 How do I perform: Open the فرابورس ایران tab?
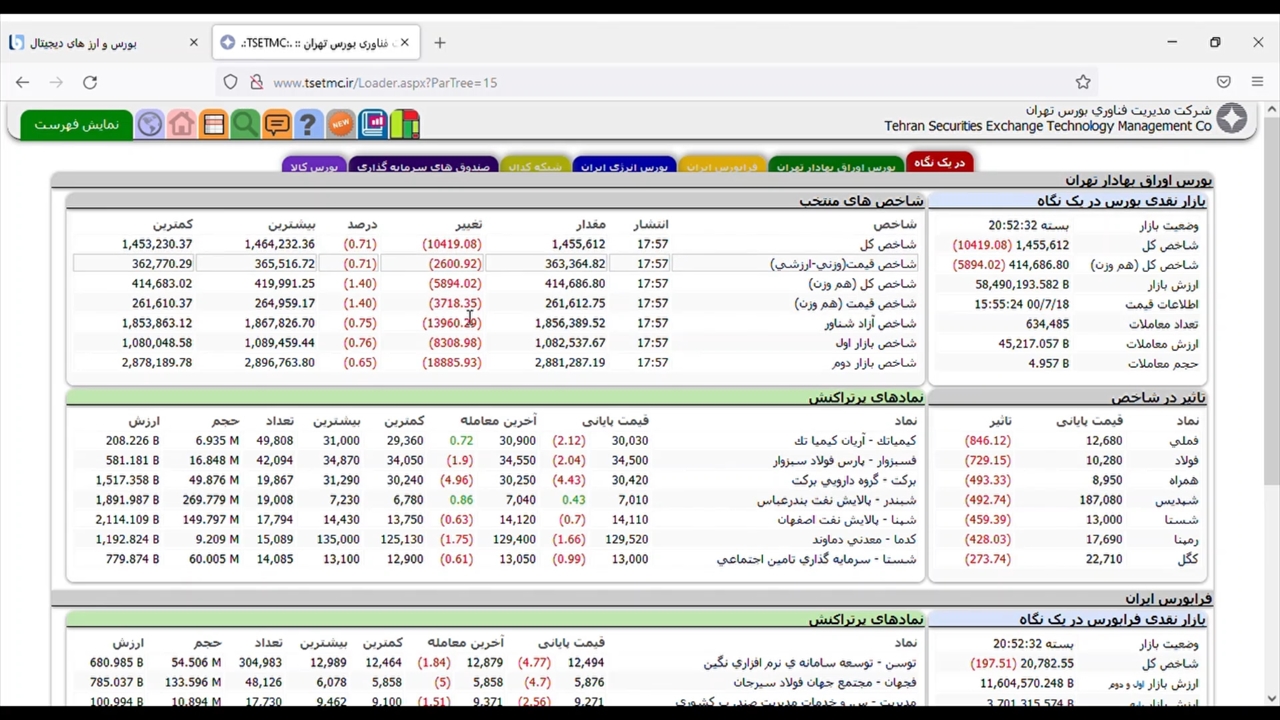coord(721,166)
